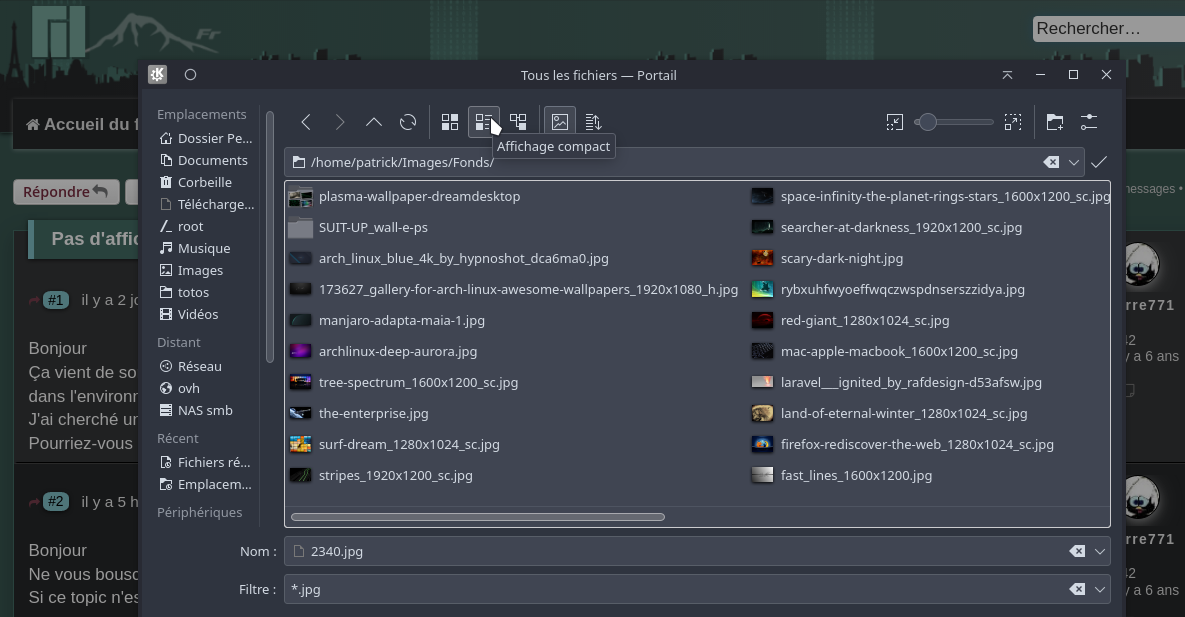Select manjaro-adapta-maia-1.jpg file

click(x=387, y=321)
